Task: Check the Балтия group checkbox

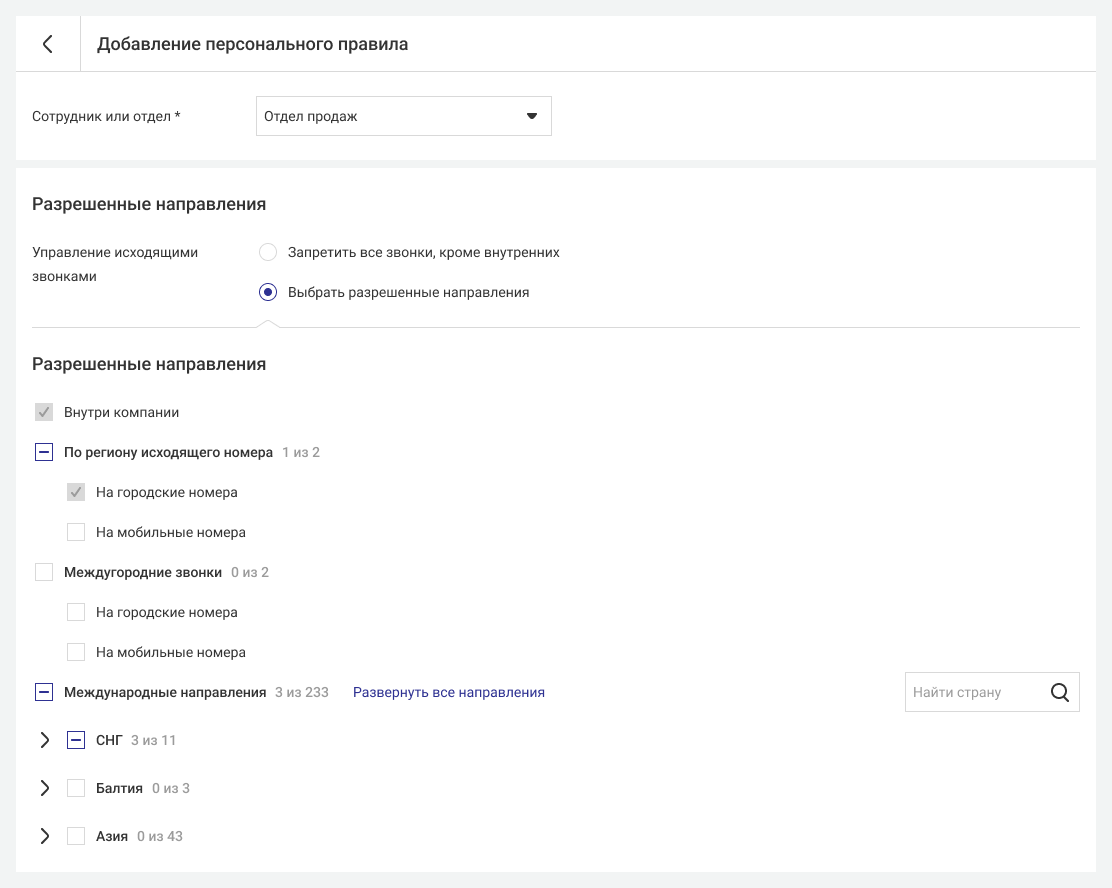Action: pyautogui.click(x=76, y=788)
